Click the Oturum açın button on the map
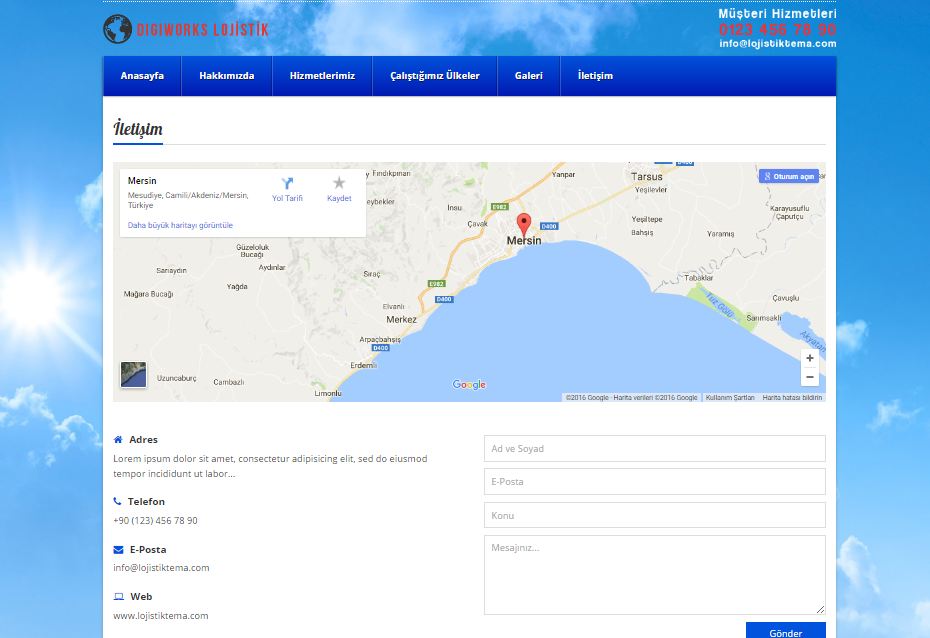Viewport: 930px width, 638px height. [789, 176]
